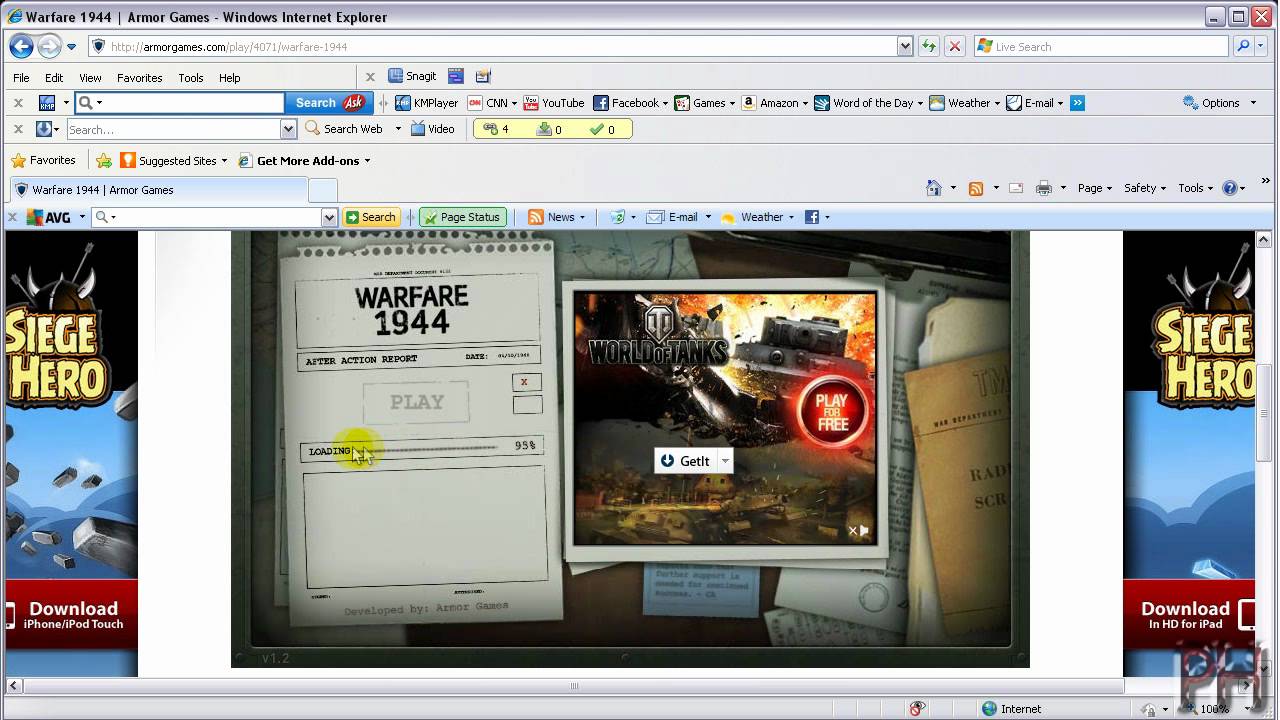Click the Facebook icon in AVG toolbar
The image size is (1280, 720).
click(x=812, y=217)
